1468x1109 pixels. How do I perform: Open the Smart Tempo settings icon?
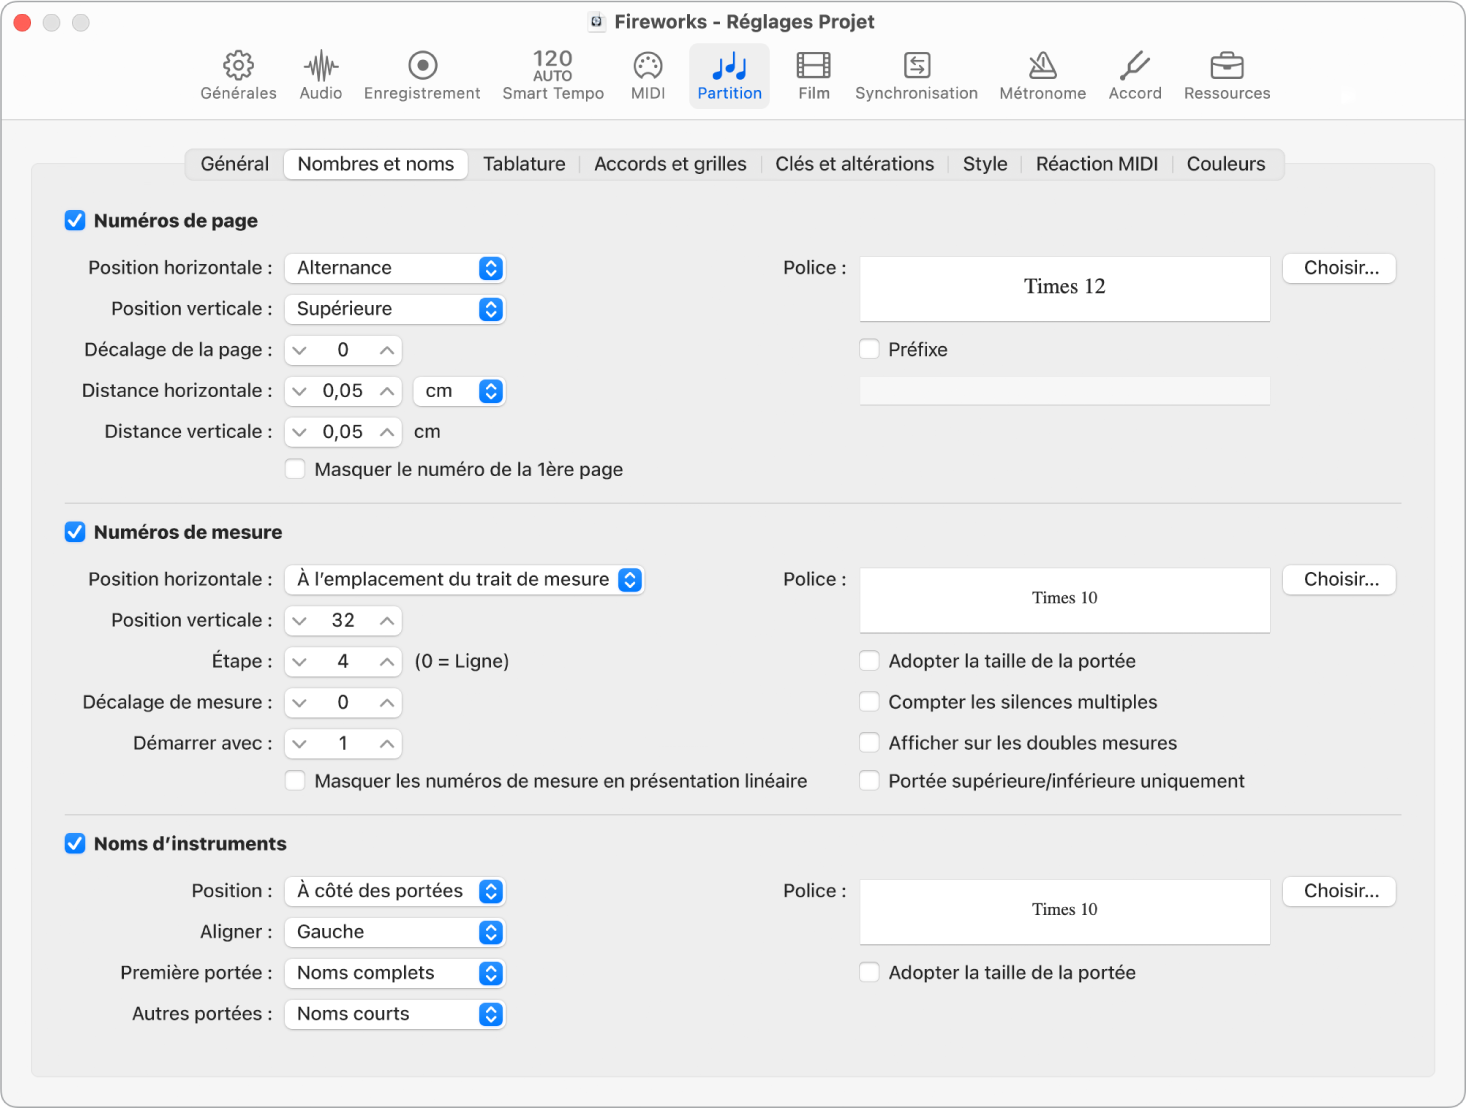pos(552,75)
